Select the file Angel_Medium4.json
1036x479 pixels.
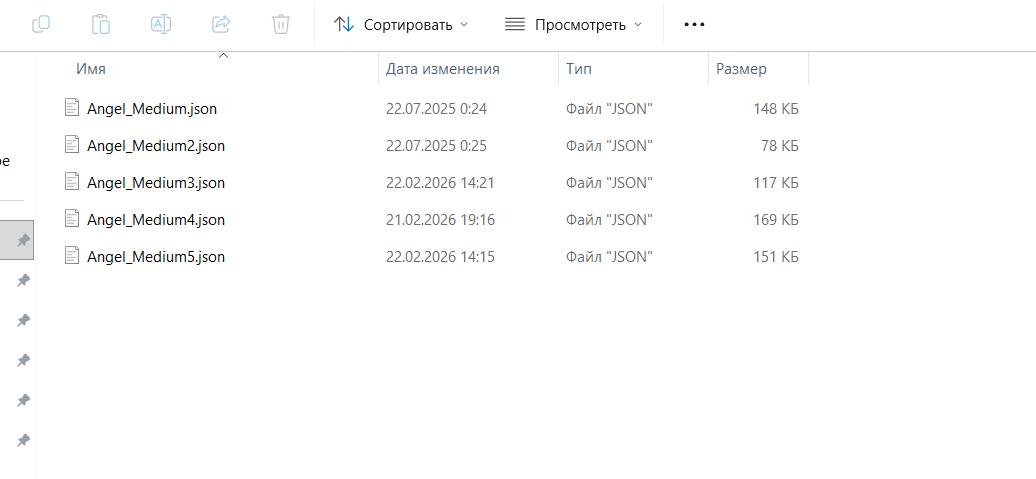click(x=156, y=219)
